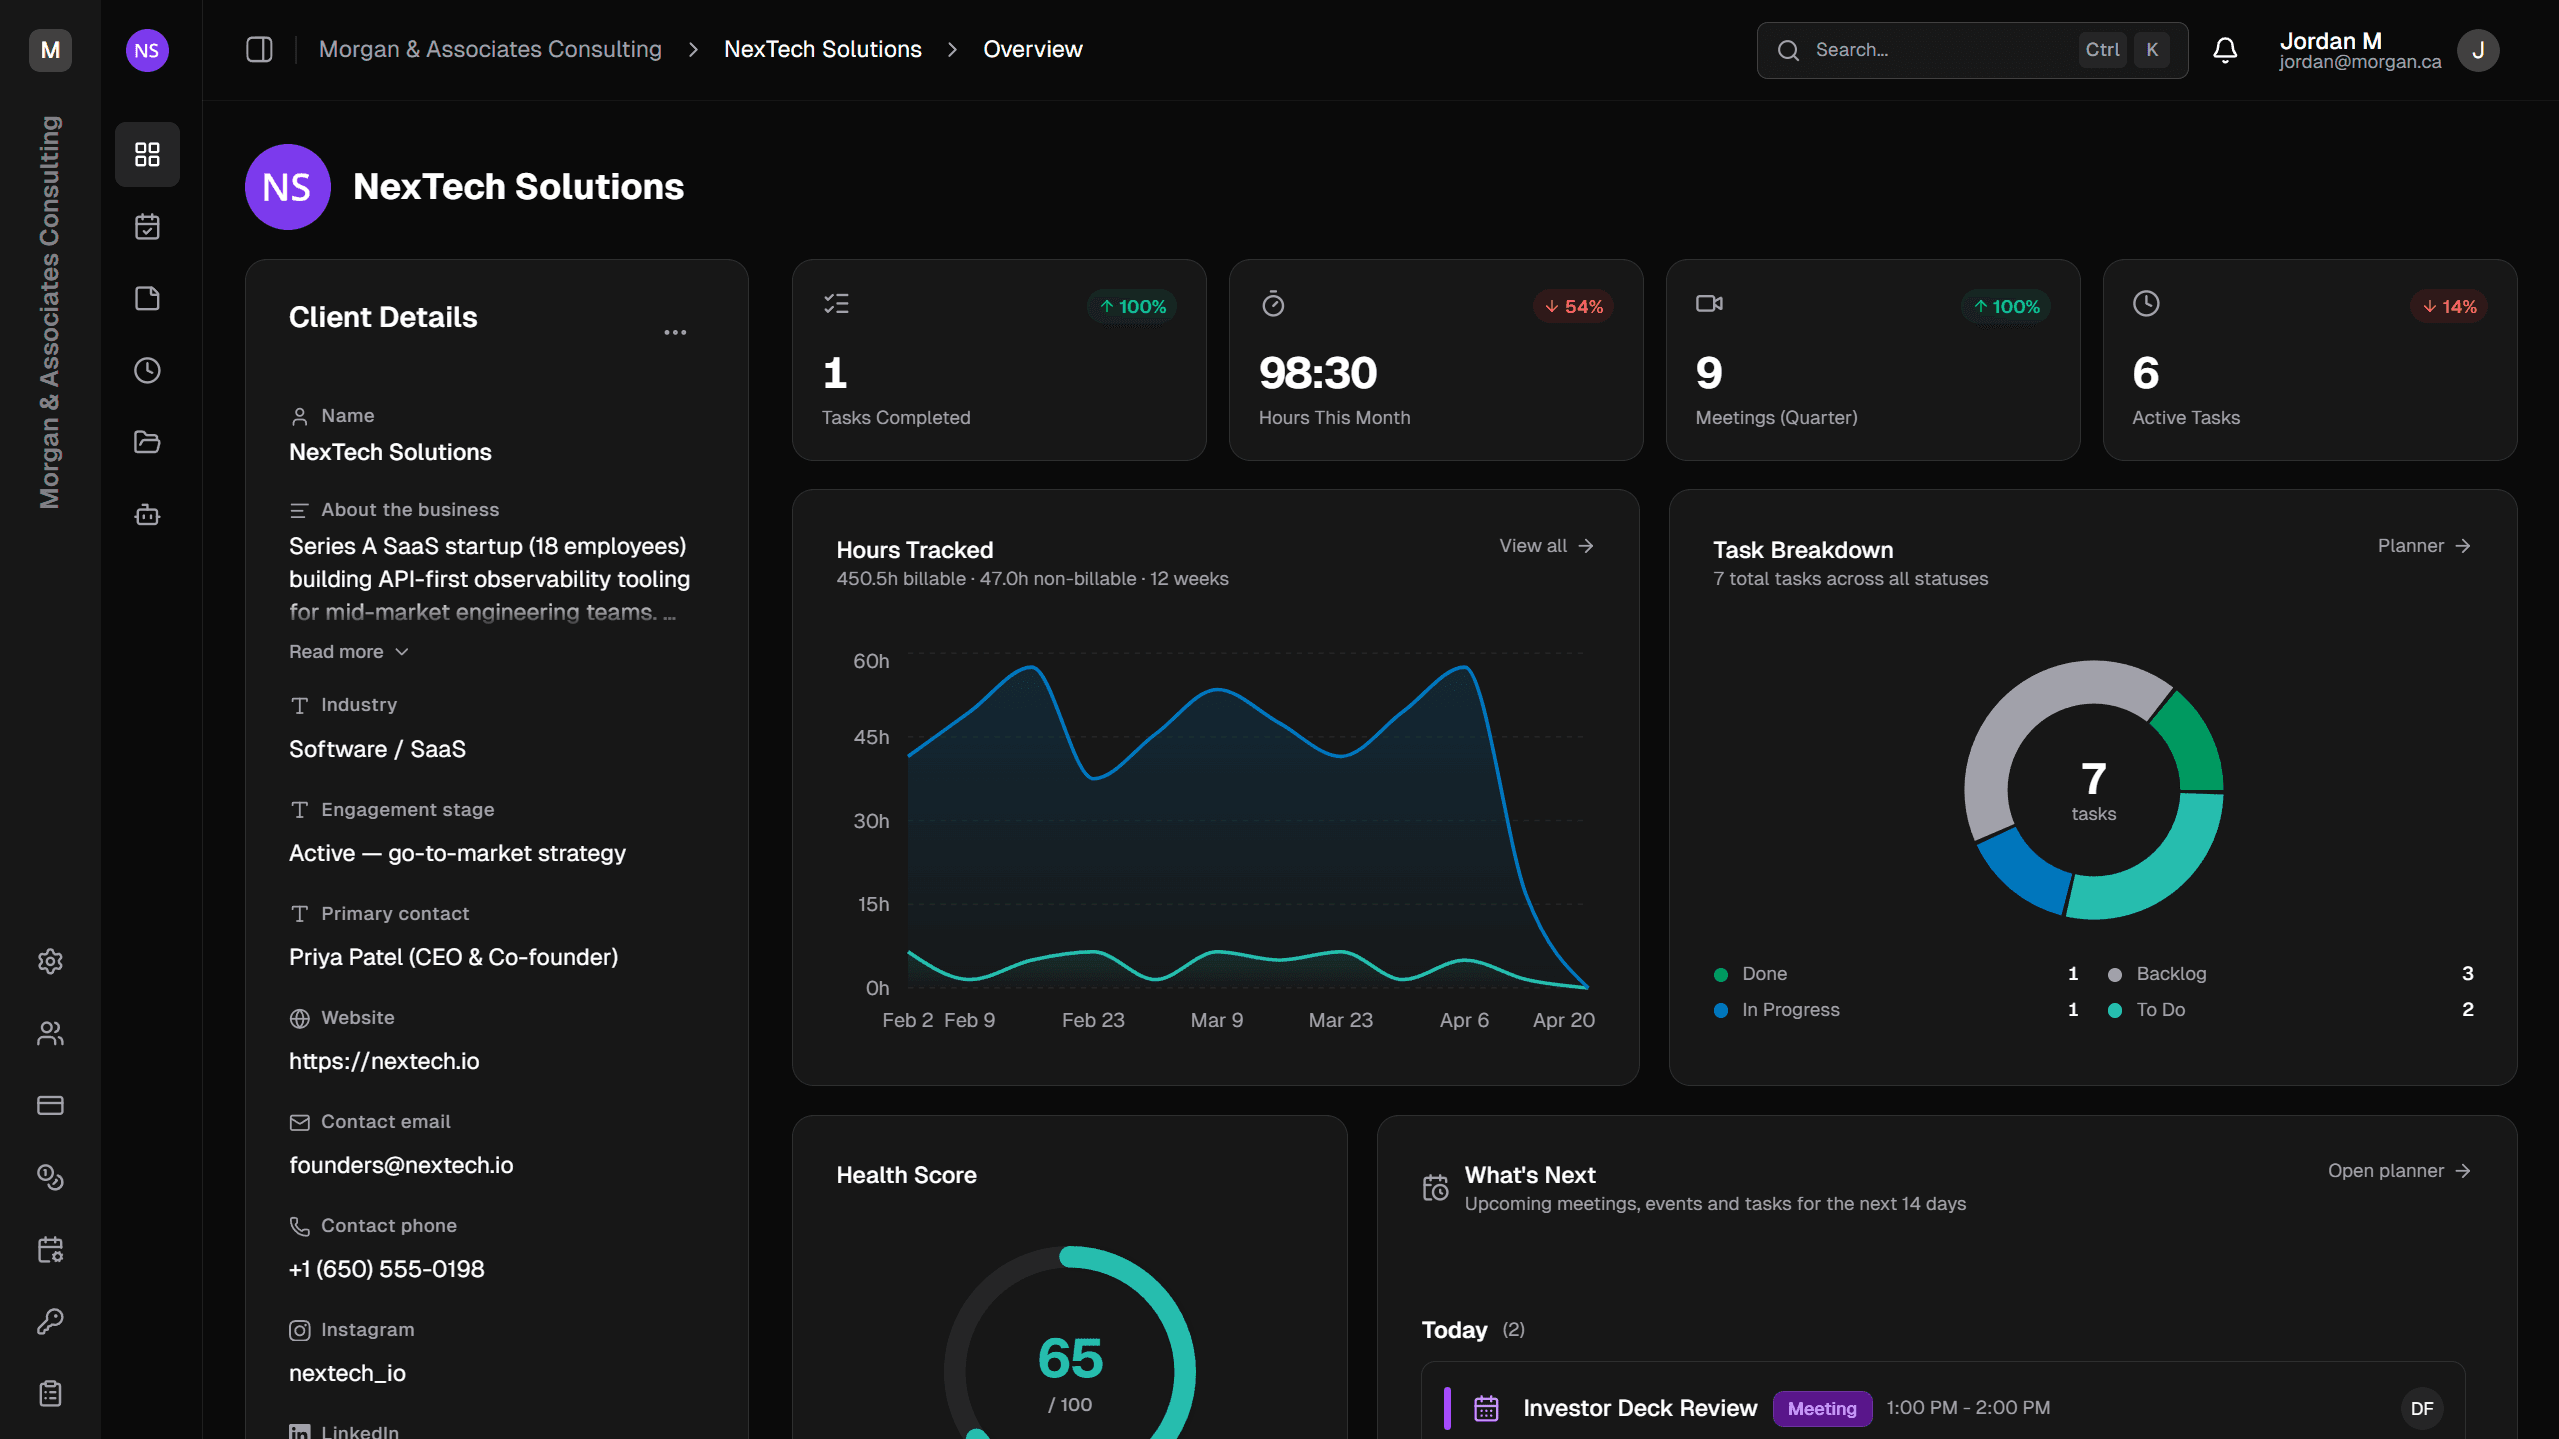
Task: Open the files folder icon
Action: pyautogui.click(x=147, y=442)
